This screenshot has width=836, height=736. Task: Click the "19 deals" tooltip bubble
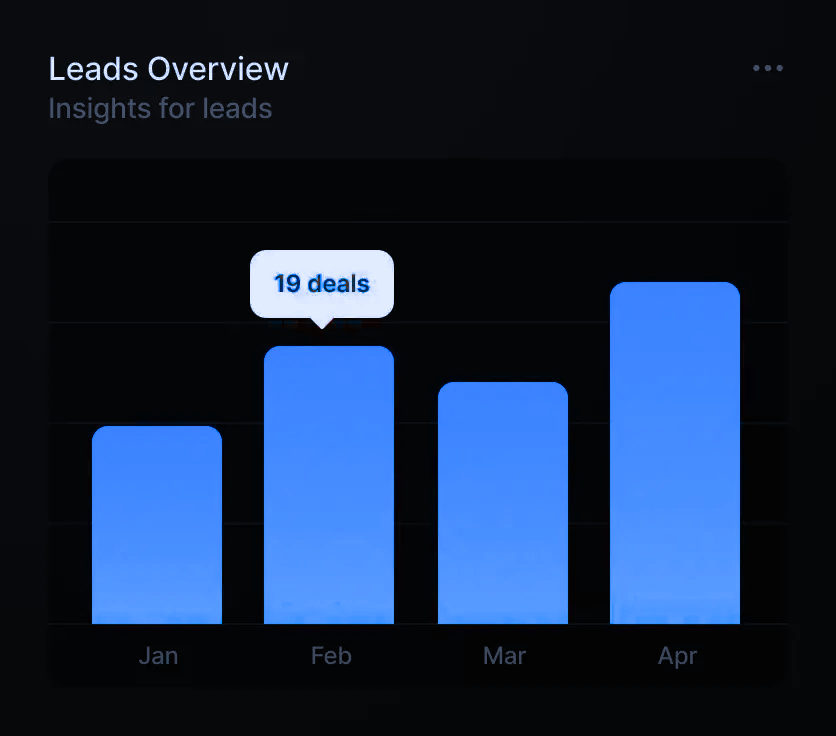pyautogui.click(x=322, y=283)
